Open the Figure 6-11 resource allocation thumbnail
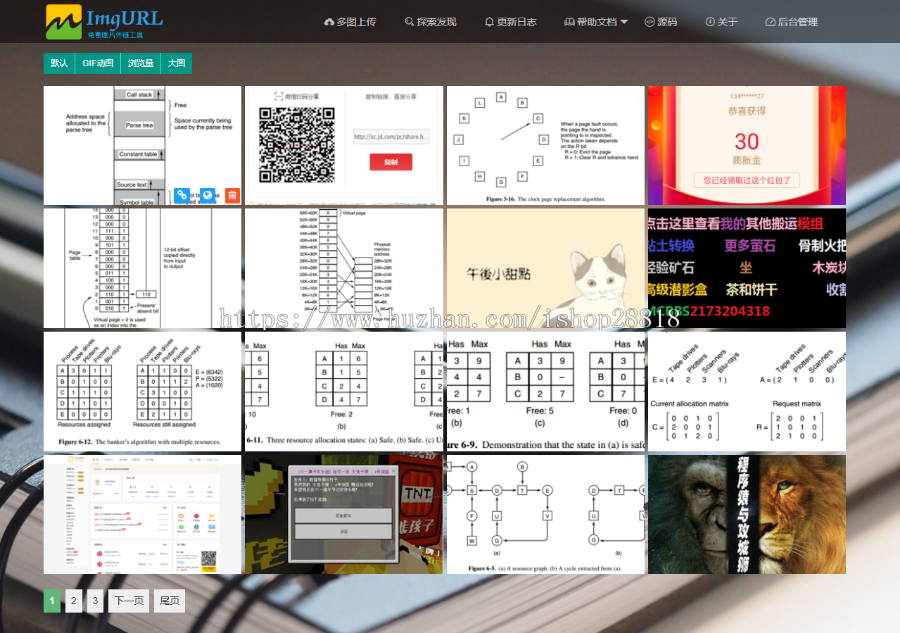This screenshot has height=633, width=900. (344, 391)
